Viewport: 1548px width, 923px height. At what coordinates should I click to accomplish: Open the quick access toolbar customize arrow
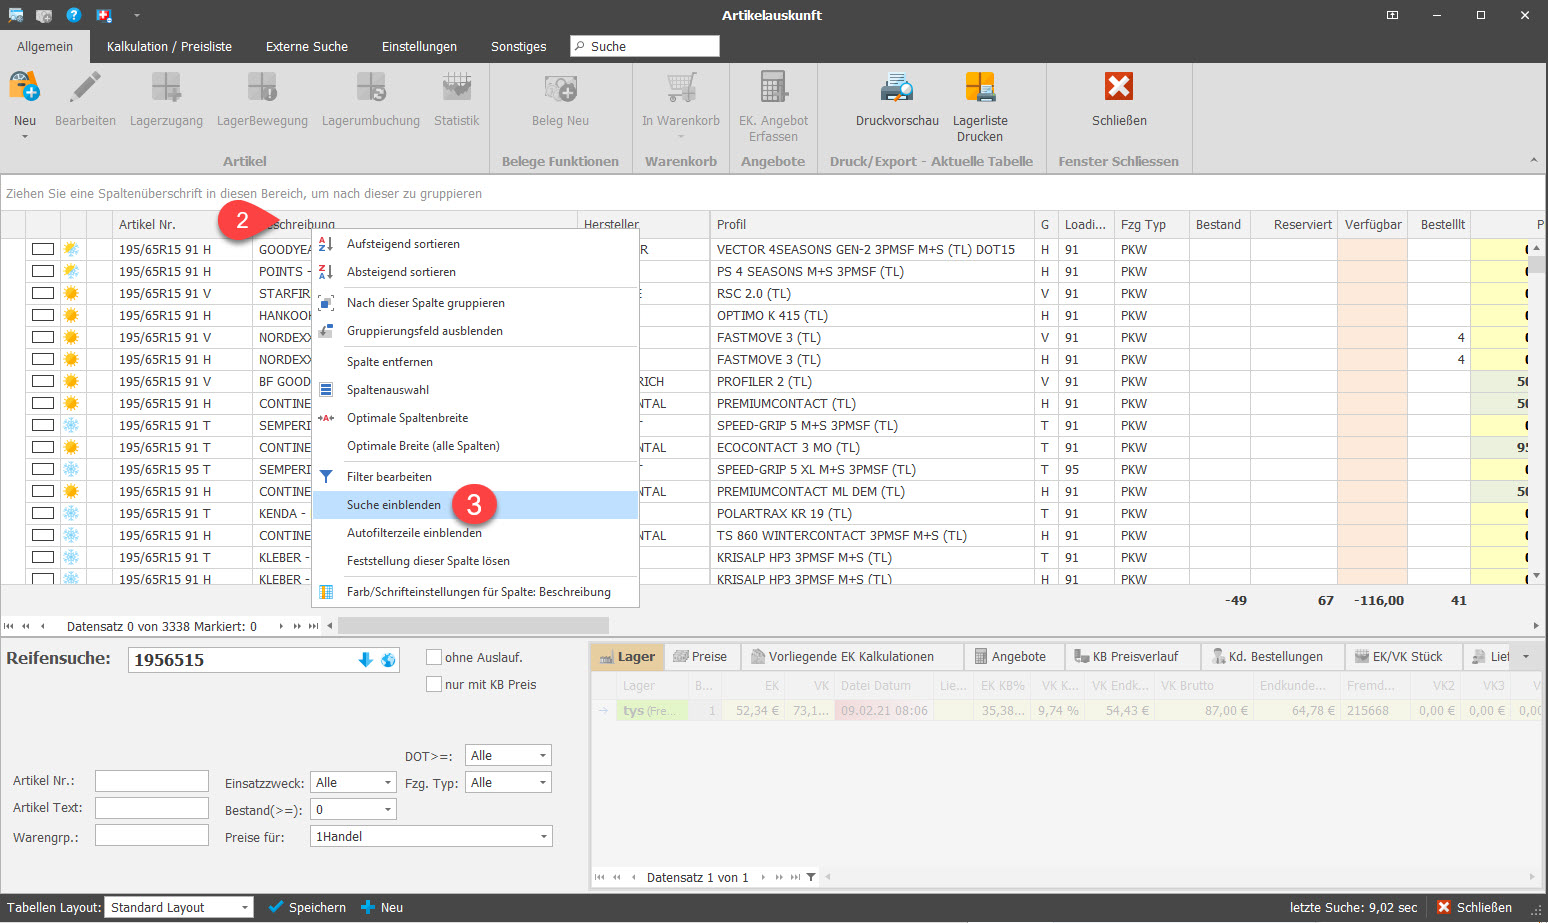tap(137, 15)
